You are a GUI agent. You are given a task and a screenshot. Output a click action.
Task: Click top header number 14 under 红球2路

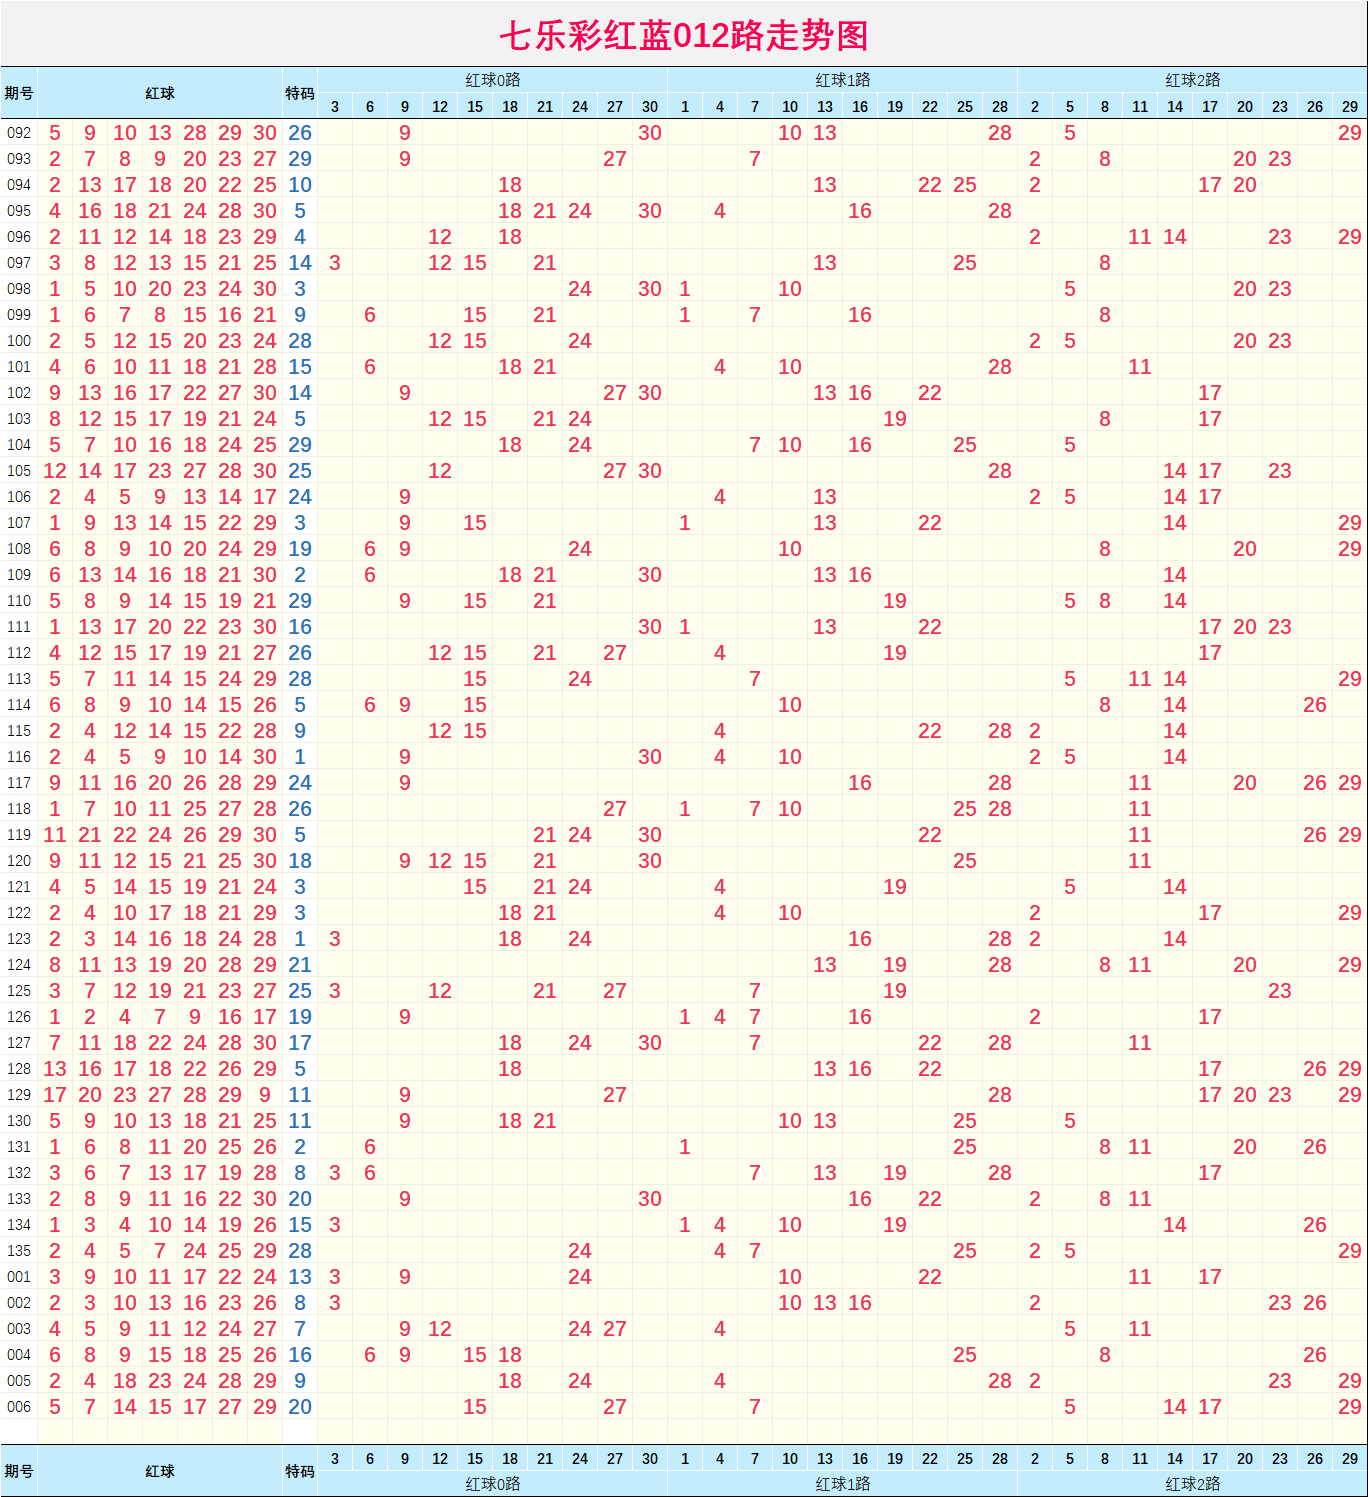1175,107
